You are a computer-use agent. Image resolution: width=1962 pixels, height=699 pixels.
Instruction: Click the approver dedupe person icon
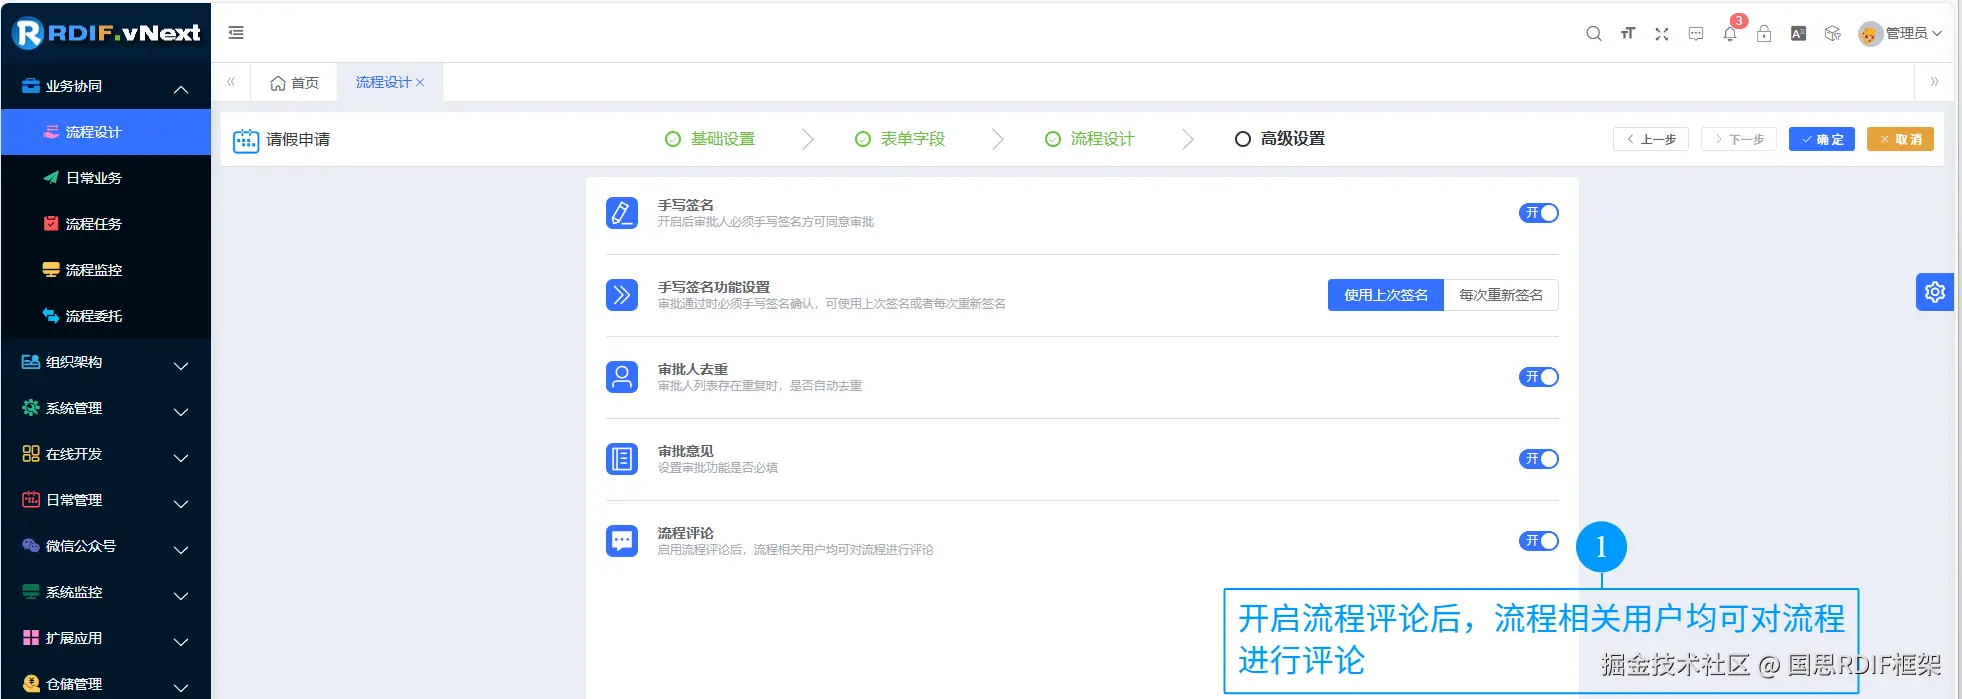[622, 377]
